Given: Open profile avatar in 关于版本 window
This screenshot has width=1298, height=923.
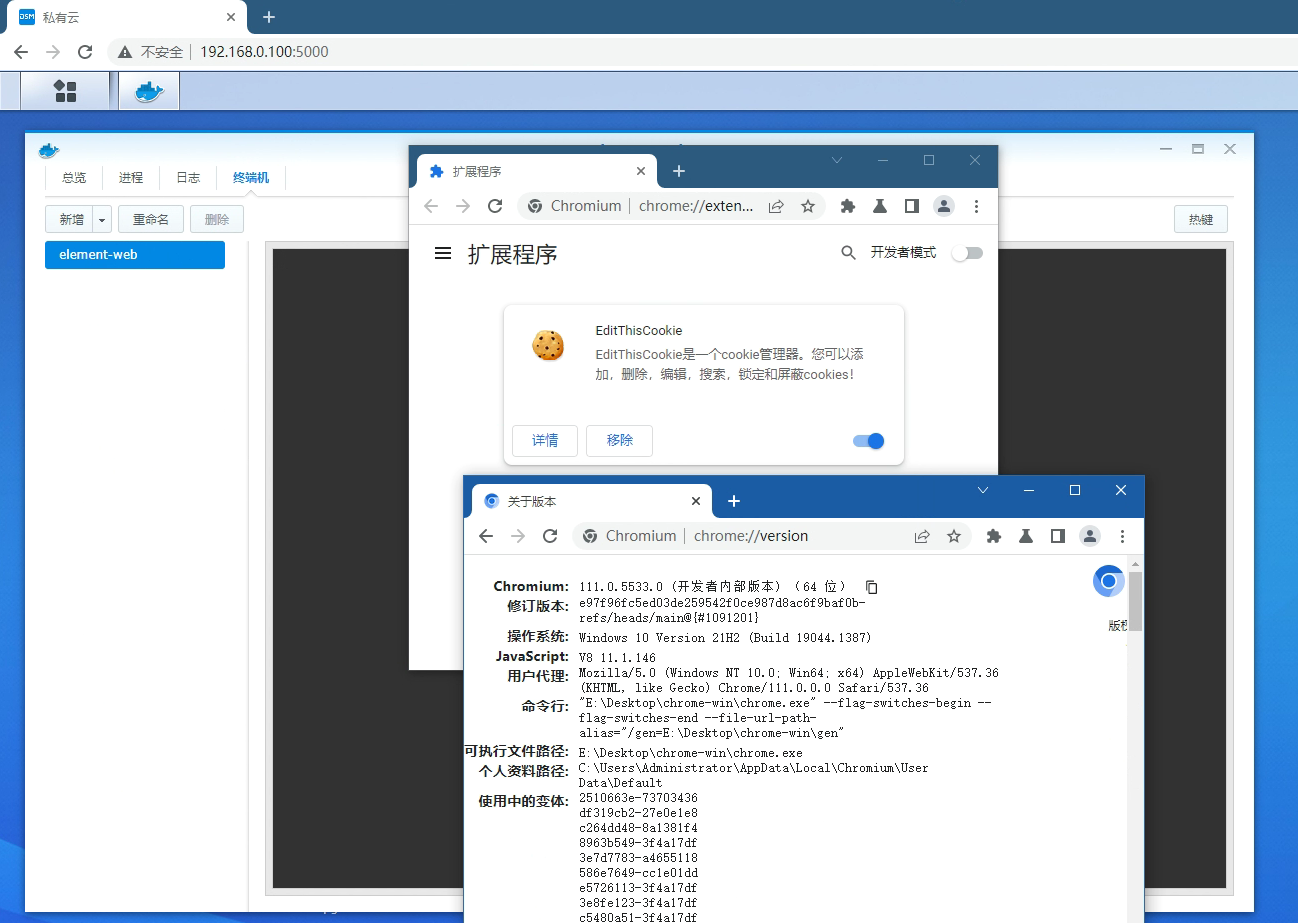Looking at the screenshot, I should [x=1090, y=536].
